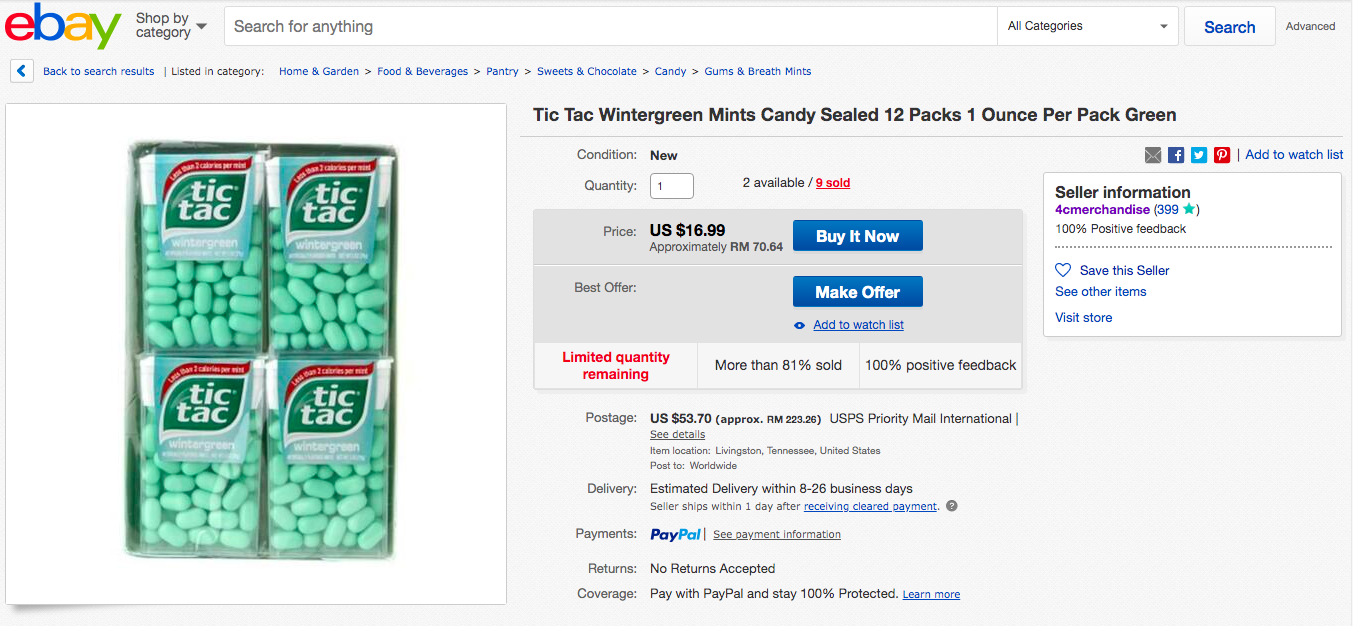Click the eBay logo
The width and height of the screenshot is (1353, 626).
(x=62, y=27)
